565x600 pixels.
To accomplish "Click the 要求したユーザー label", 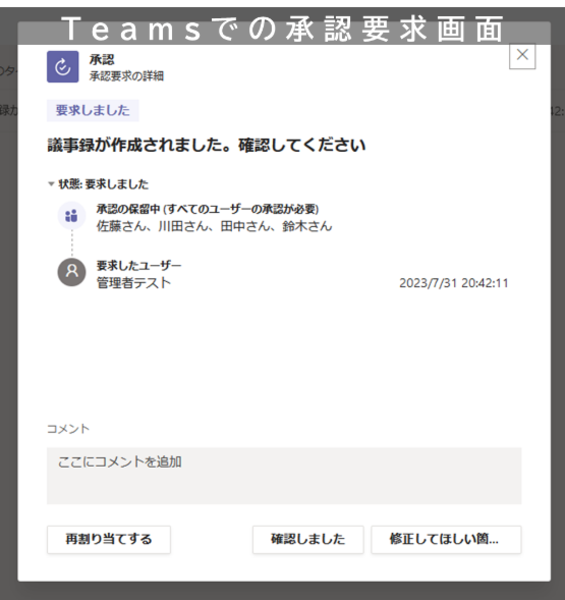I will click(x=138, y=265).
